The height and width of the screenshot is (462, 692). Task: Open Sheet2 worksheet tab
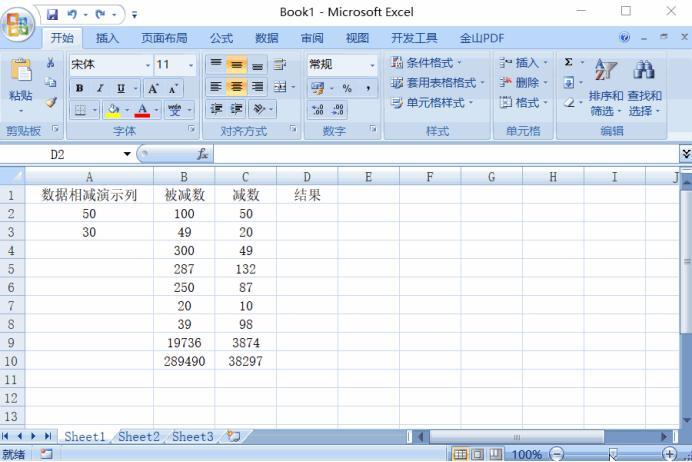point(139,436)
